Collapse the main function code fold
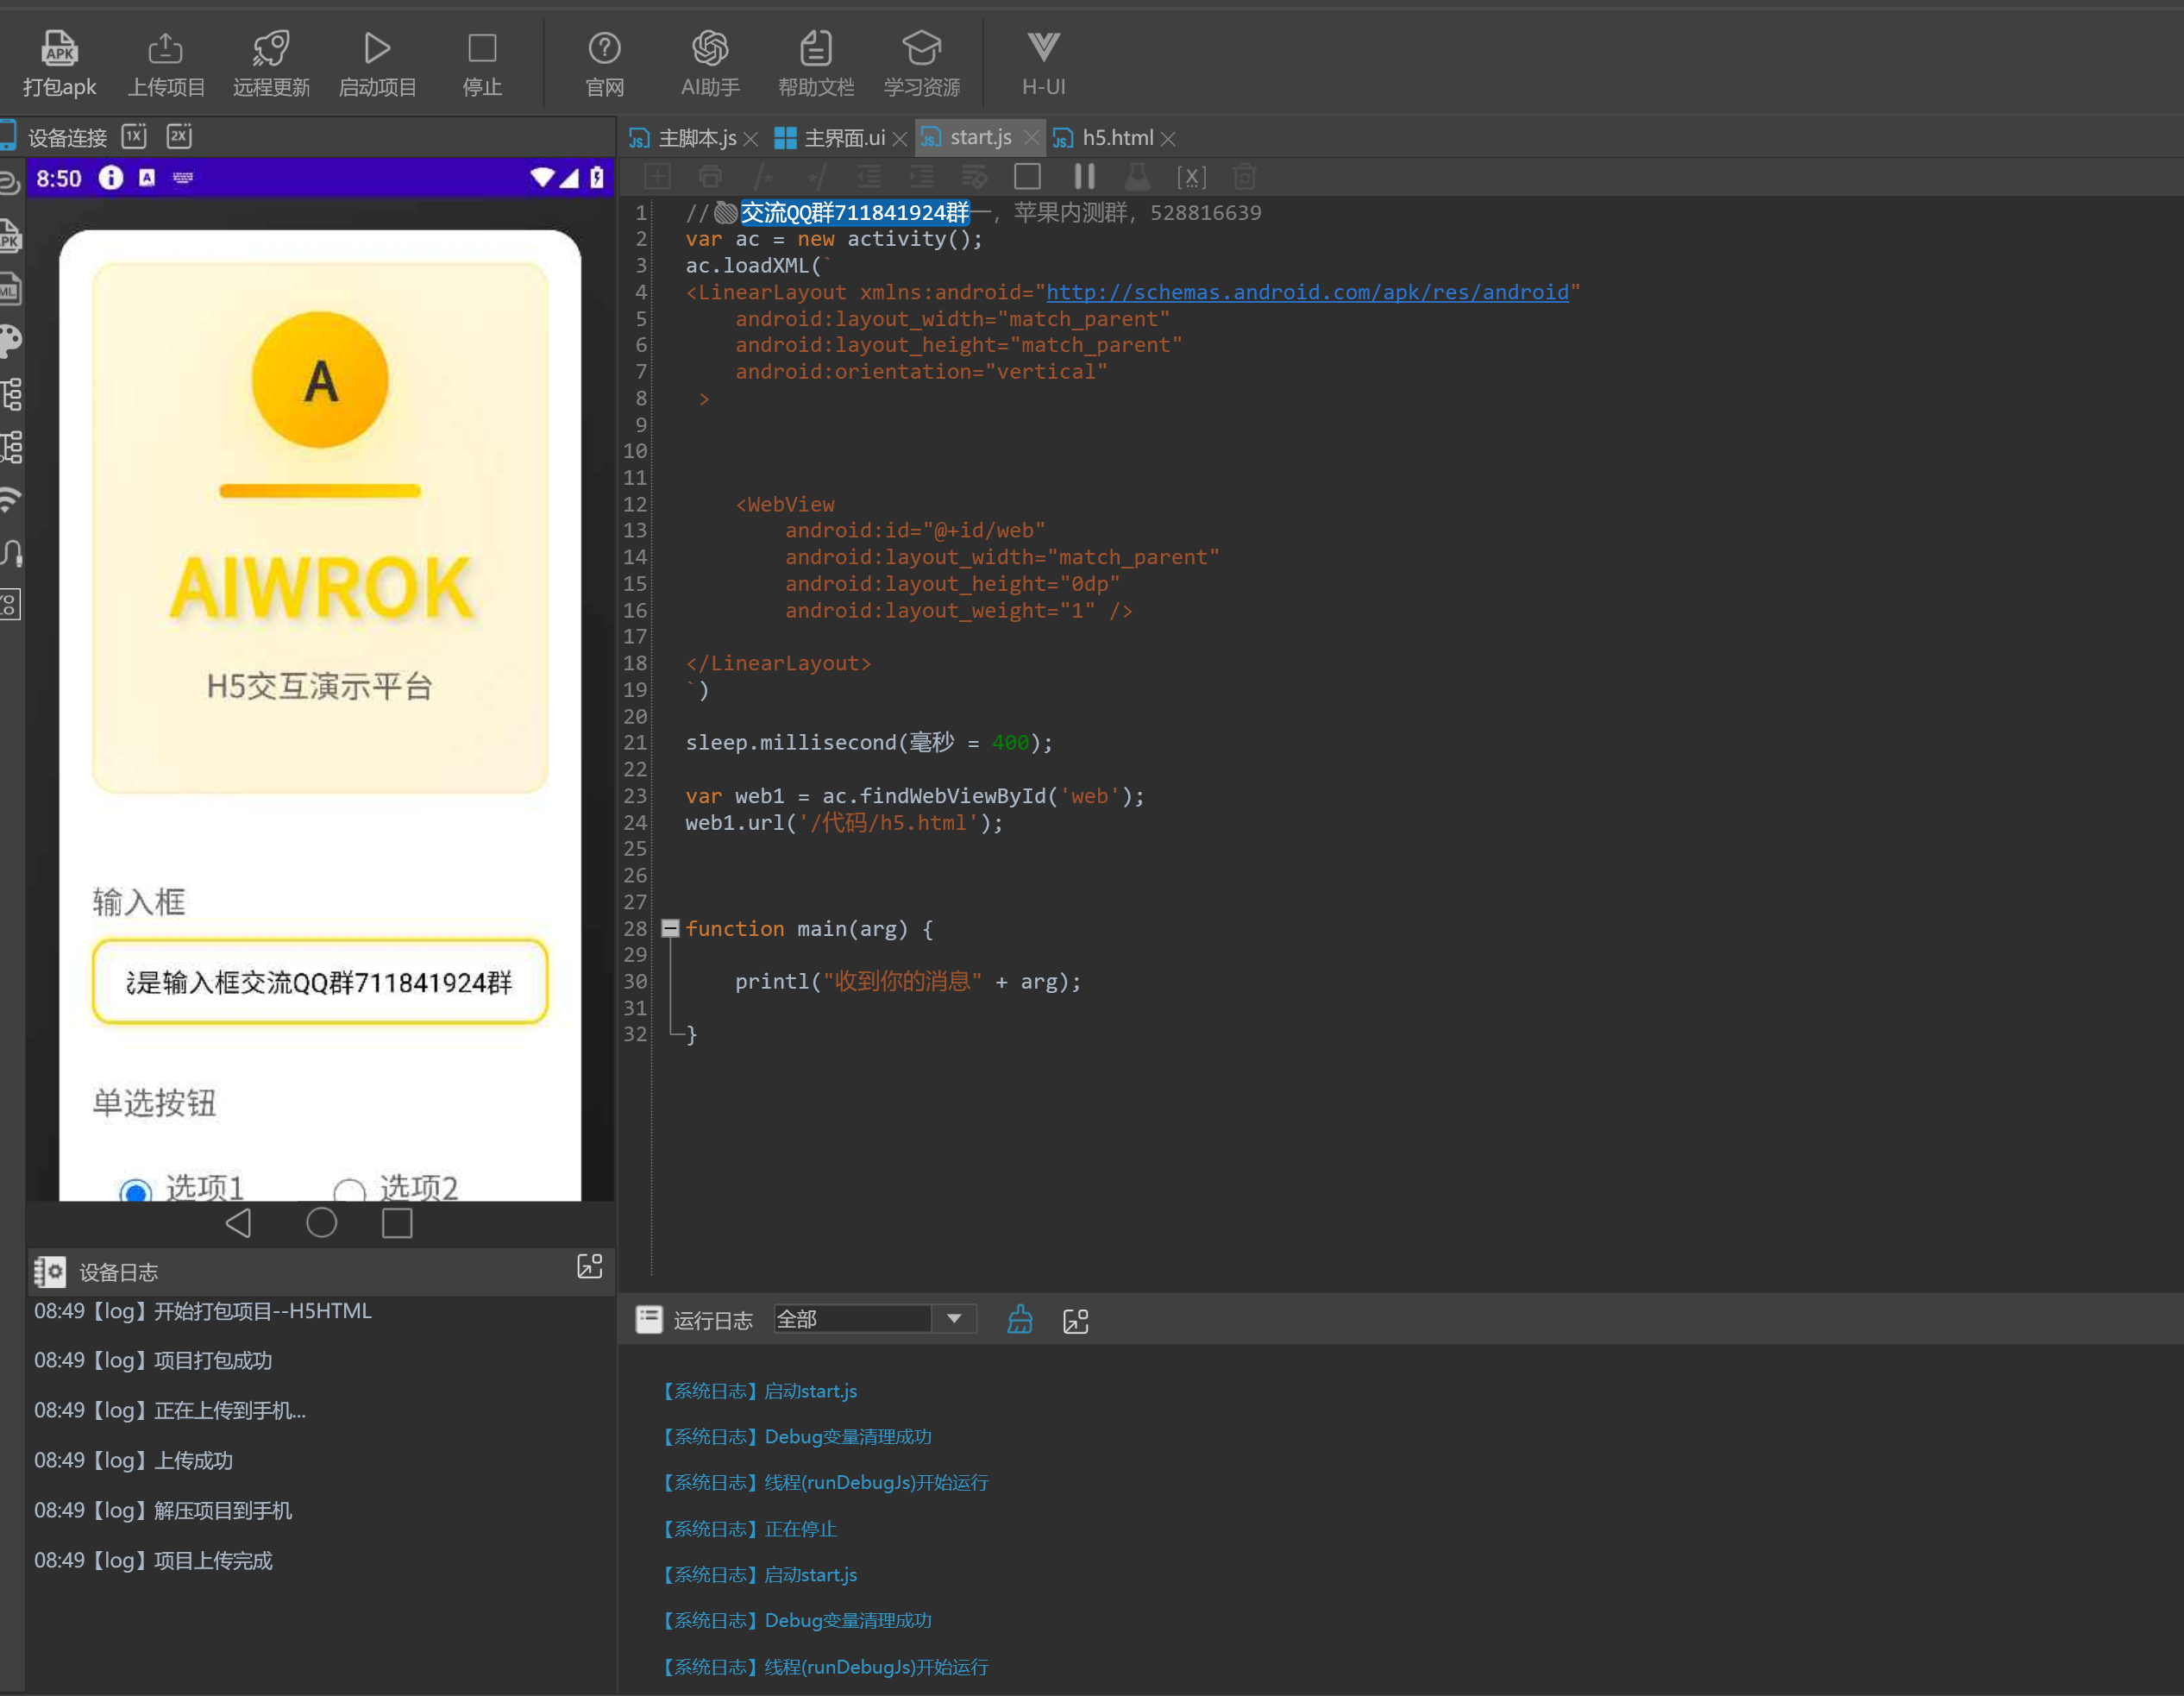The width and height of the screenshot is (2184, 1696). click(671, 928)
